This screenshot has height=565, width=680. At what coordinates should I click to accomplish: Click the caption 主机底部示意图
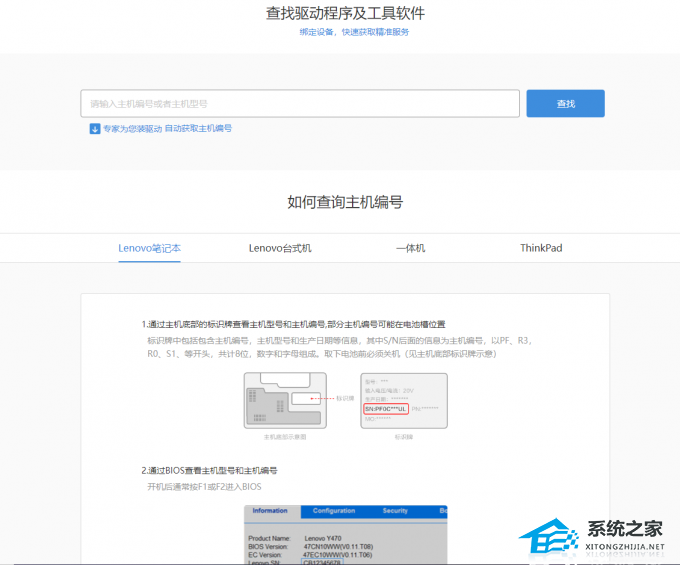point(285,437)
